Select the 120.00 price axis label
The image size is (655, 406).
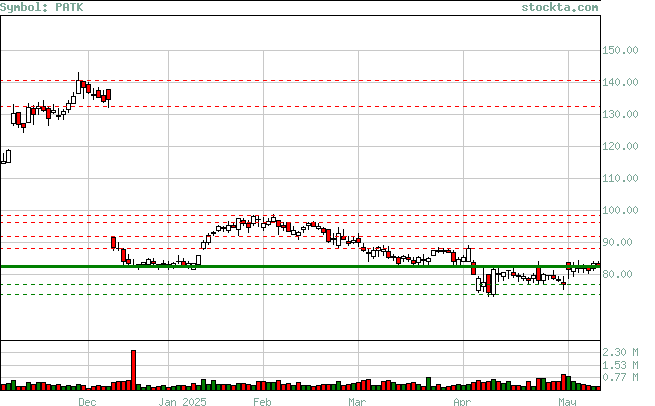pyautogui.click(x=620, y=146)
